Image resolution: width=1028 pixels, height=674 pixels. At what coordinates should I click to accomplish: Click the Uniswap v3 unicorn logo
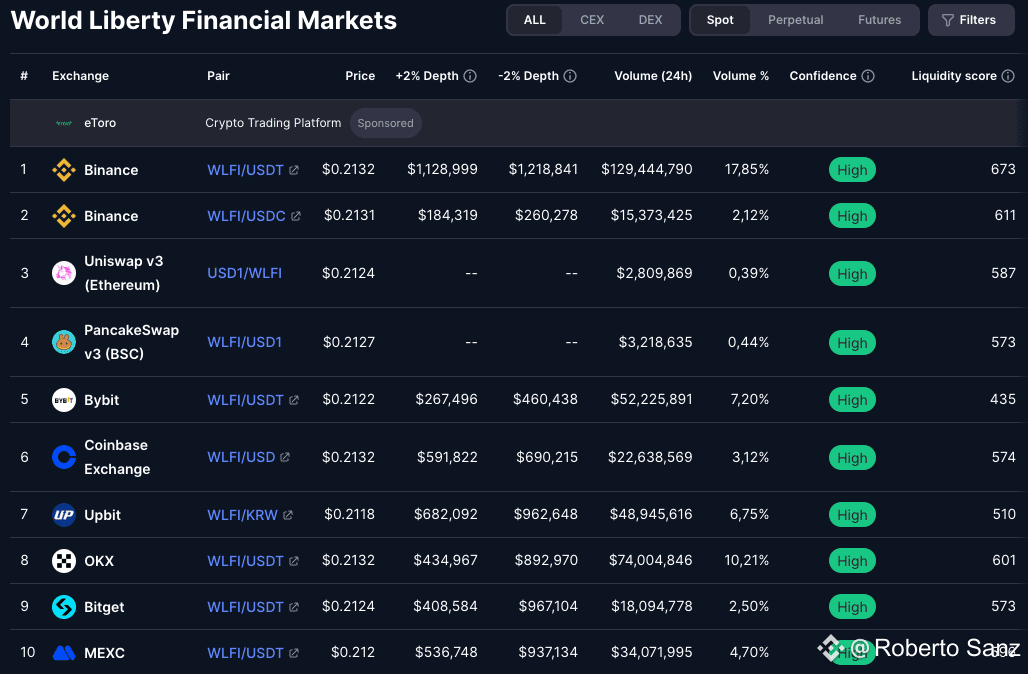[64, 273]
